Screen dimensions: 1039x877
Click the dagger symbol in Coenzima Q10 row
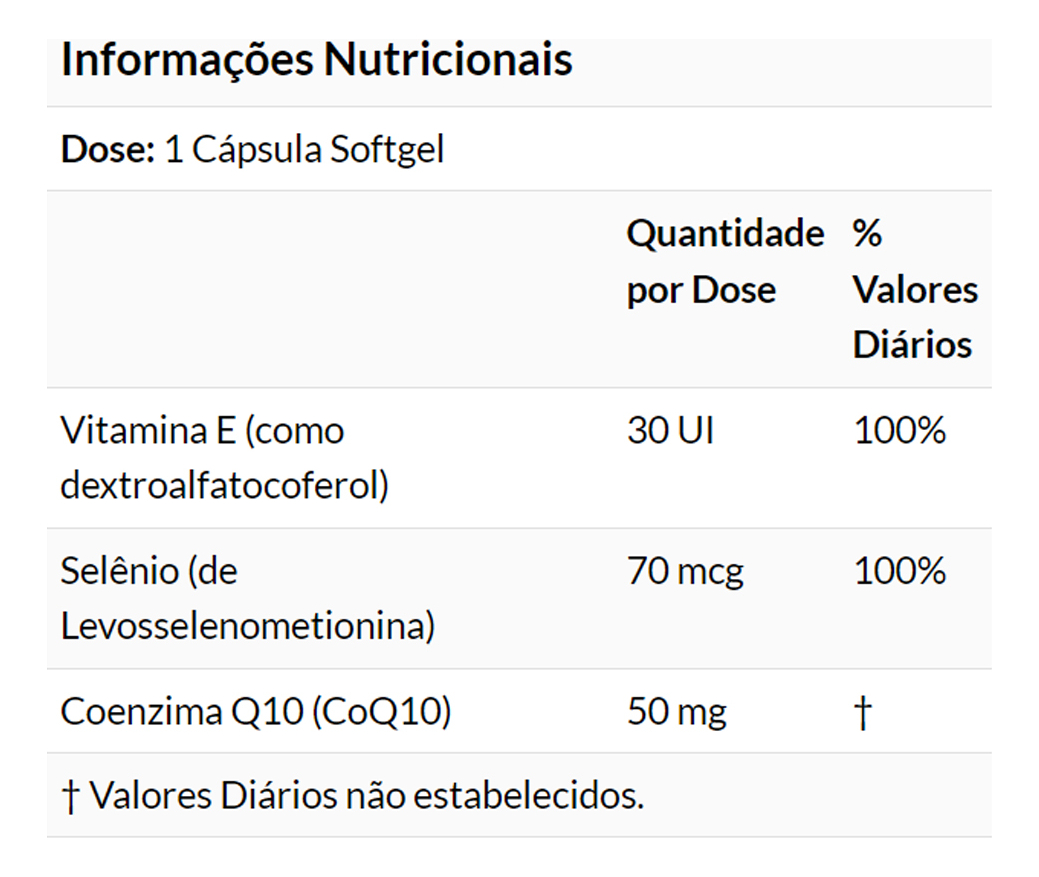[863, 712]
